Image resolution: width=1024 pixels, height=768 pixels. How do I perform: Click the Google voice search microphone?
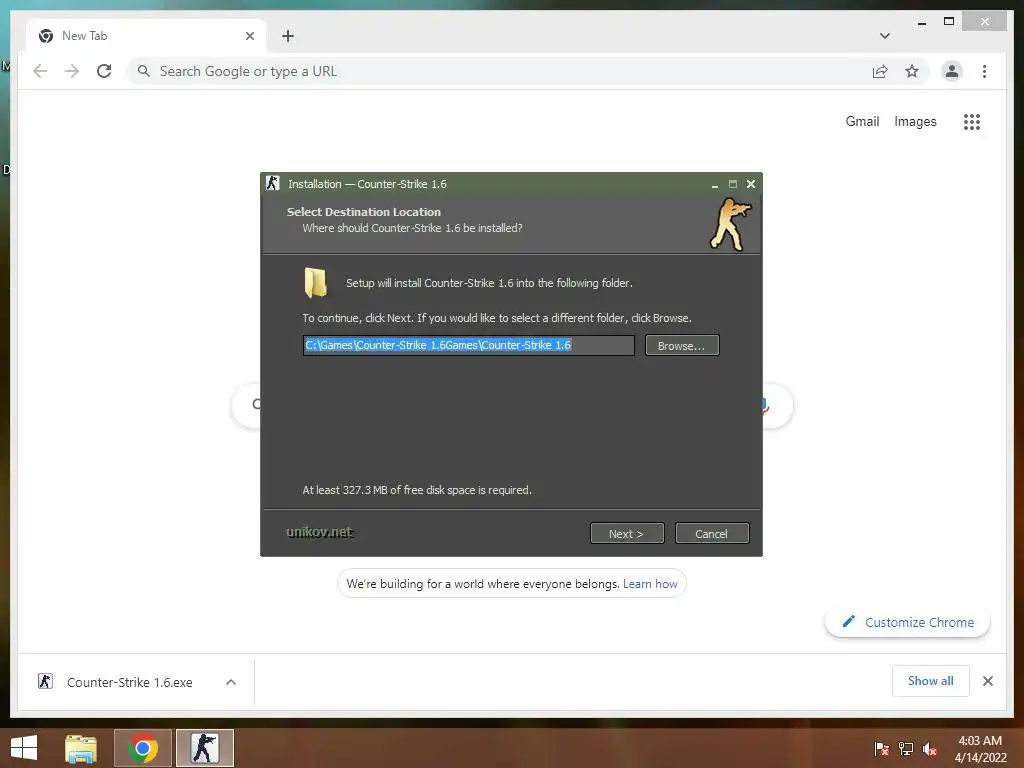pyautogui.click(x=765, y=406)
